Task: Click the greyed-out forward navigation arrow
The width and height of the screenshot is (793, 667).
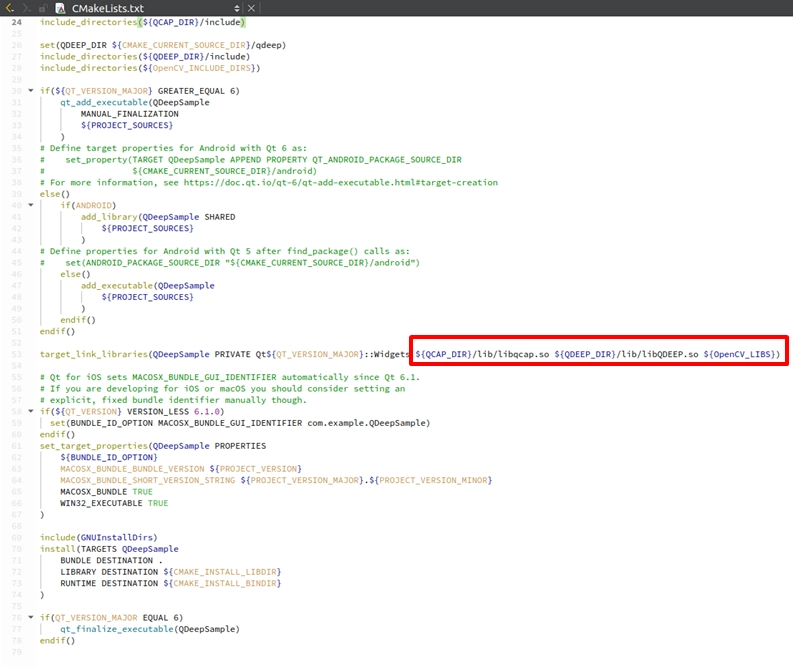Action: [x=27, y=8]
